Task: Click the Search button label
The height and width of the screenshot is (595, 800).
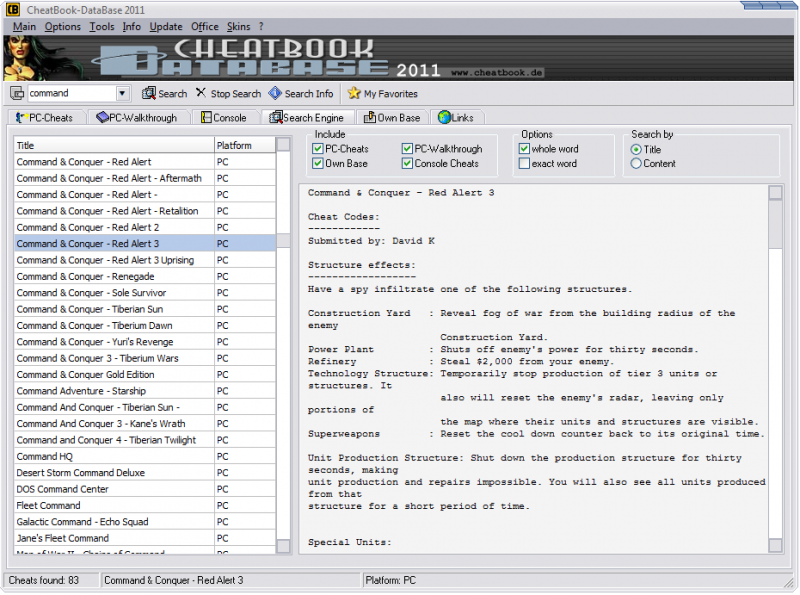Action: pos(173,94)
